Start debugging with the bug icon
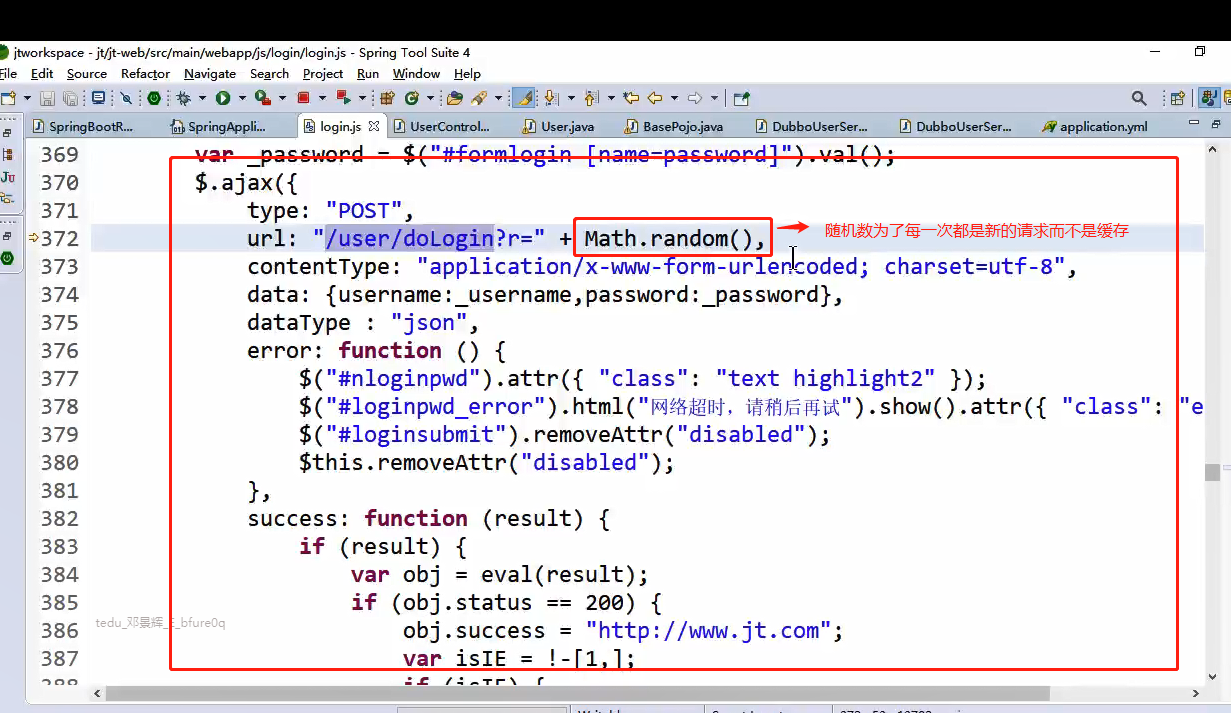The height and width of the screenshot is (713, 1231). pyautogui.click(x=183, y=98)
